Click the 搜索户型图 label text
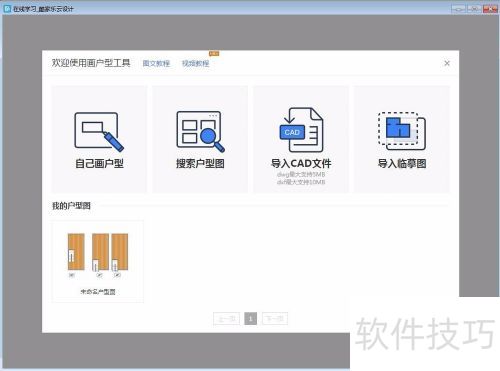This screenshot has width=500, height=371. (200, 164)
